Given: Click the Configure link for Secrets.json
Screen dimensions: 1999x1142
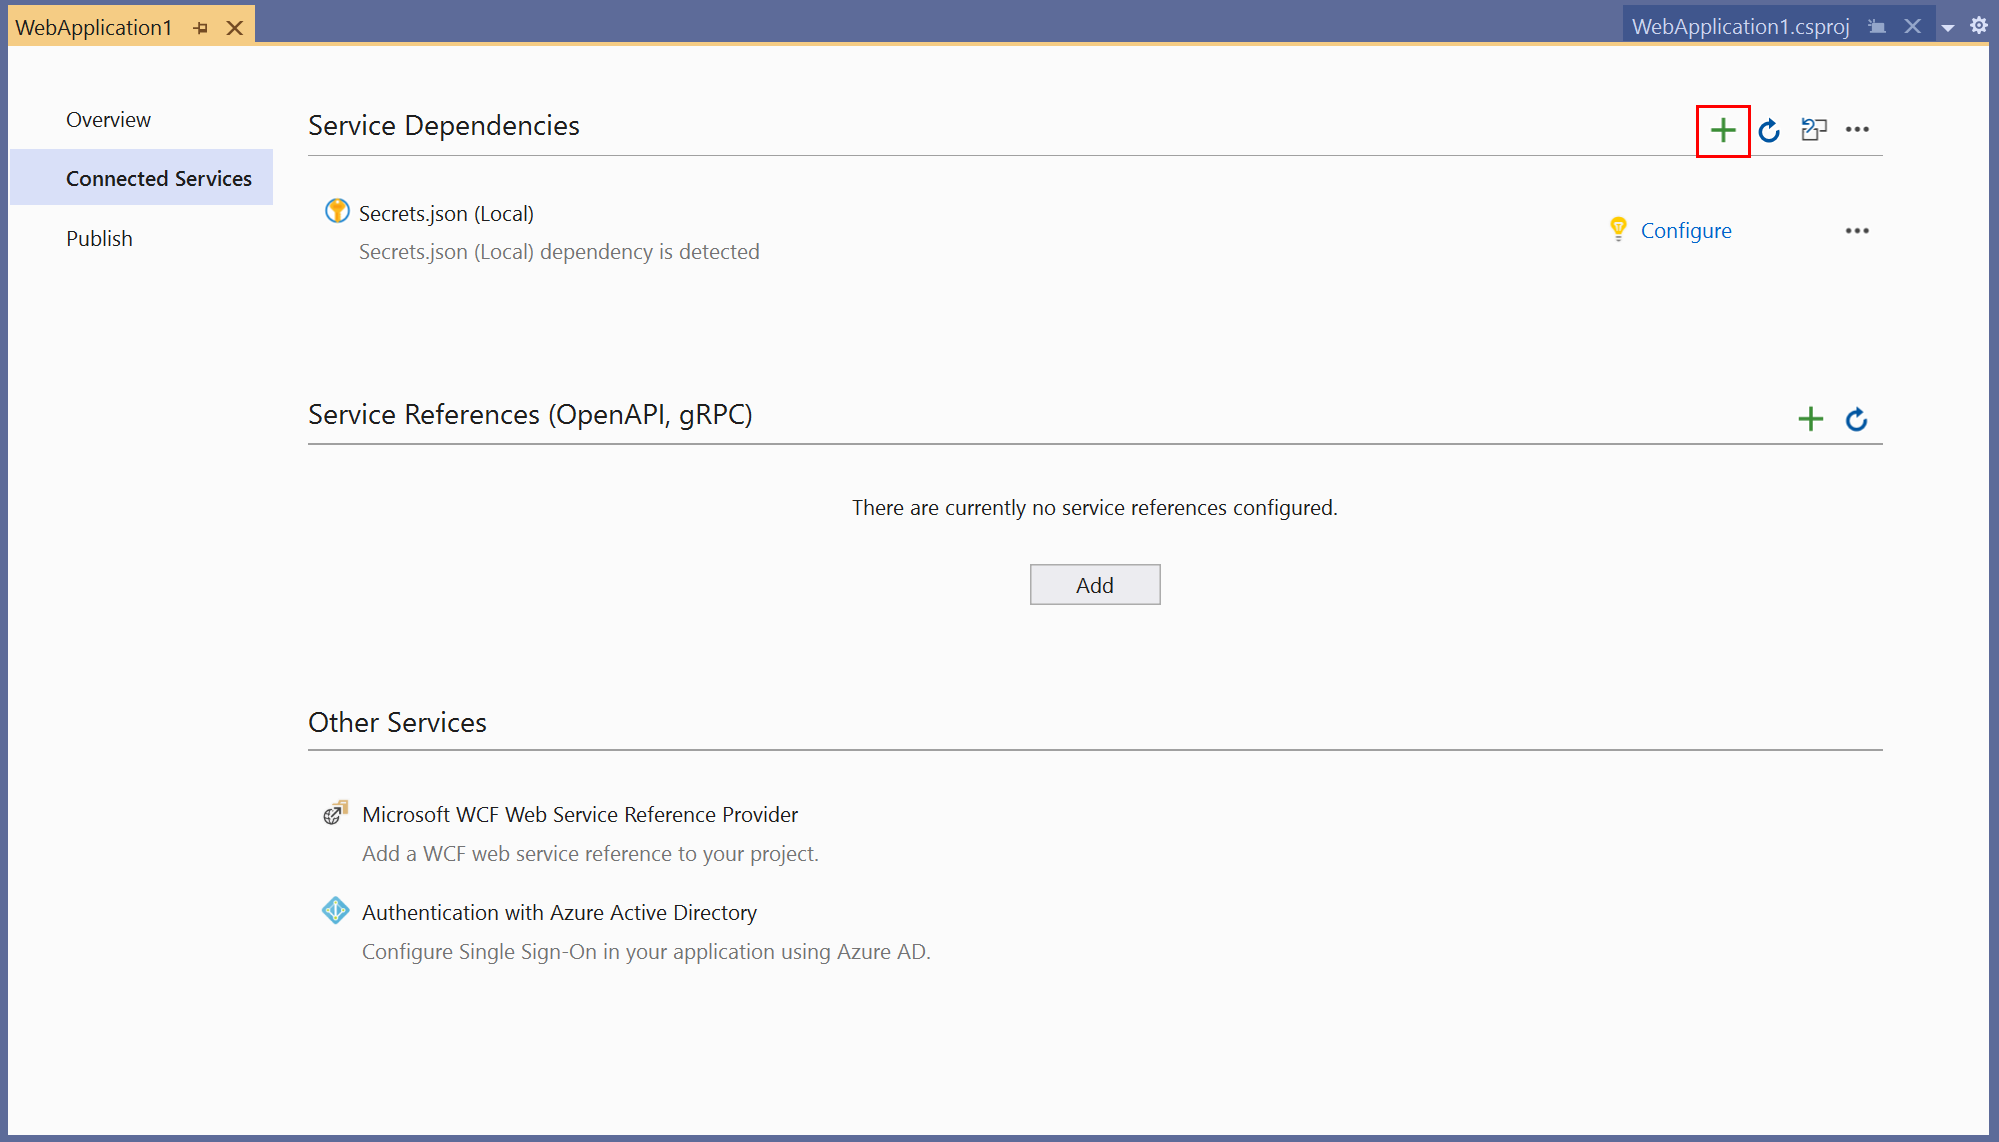Looking at the screenshot, I should coord(1686,229).
